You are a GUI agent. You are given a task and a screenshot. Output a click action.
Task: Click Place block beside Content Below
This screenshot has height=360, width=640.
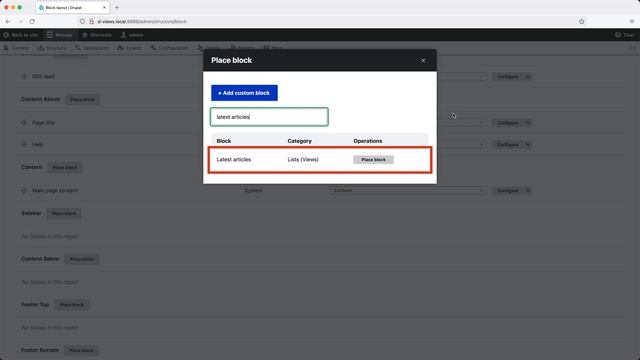click(82, 259)
